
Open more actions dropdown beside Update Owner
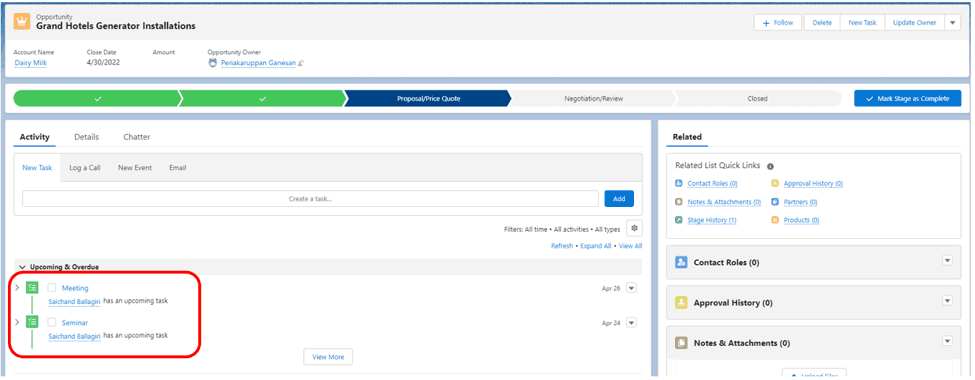point(952,23)
